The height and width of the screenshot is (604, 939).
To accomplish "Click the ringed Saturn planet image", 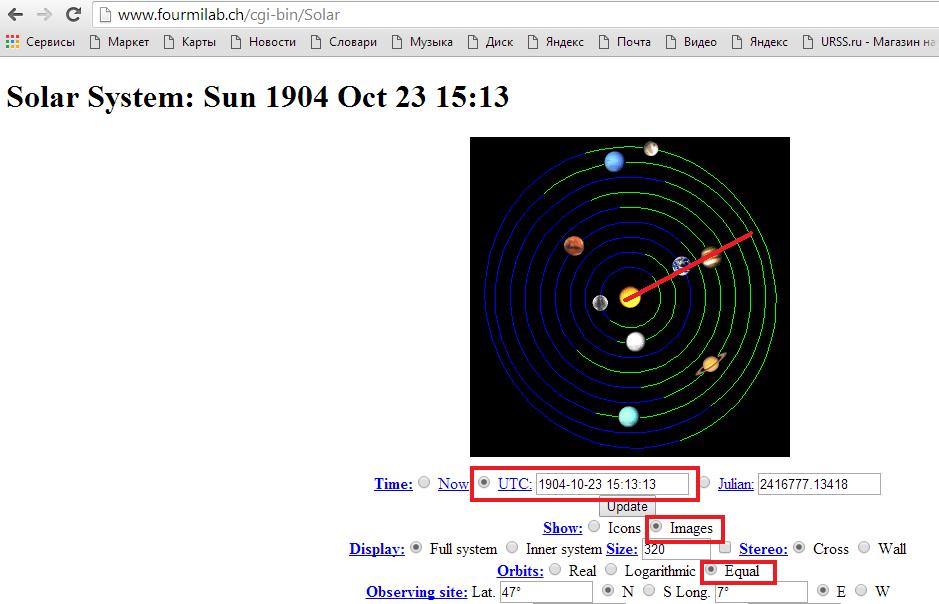I will 712,365.
